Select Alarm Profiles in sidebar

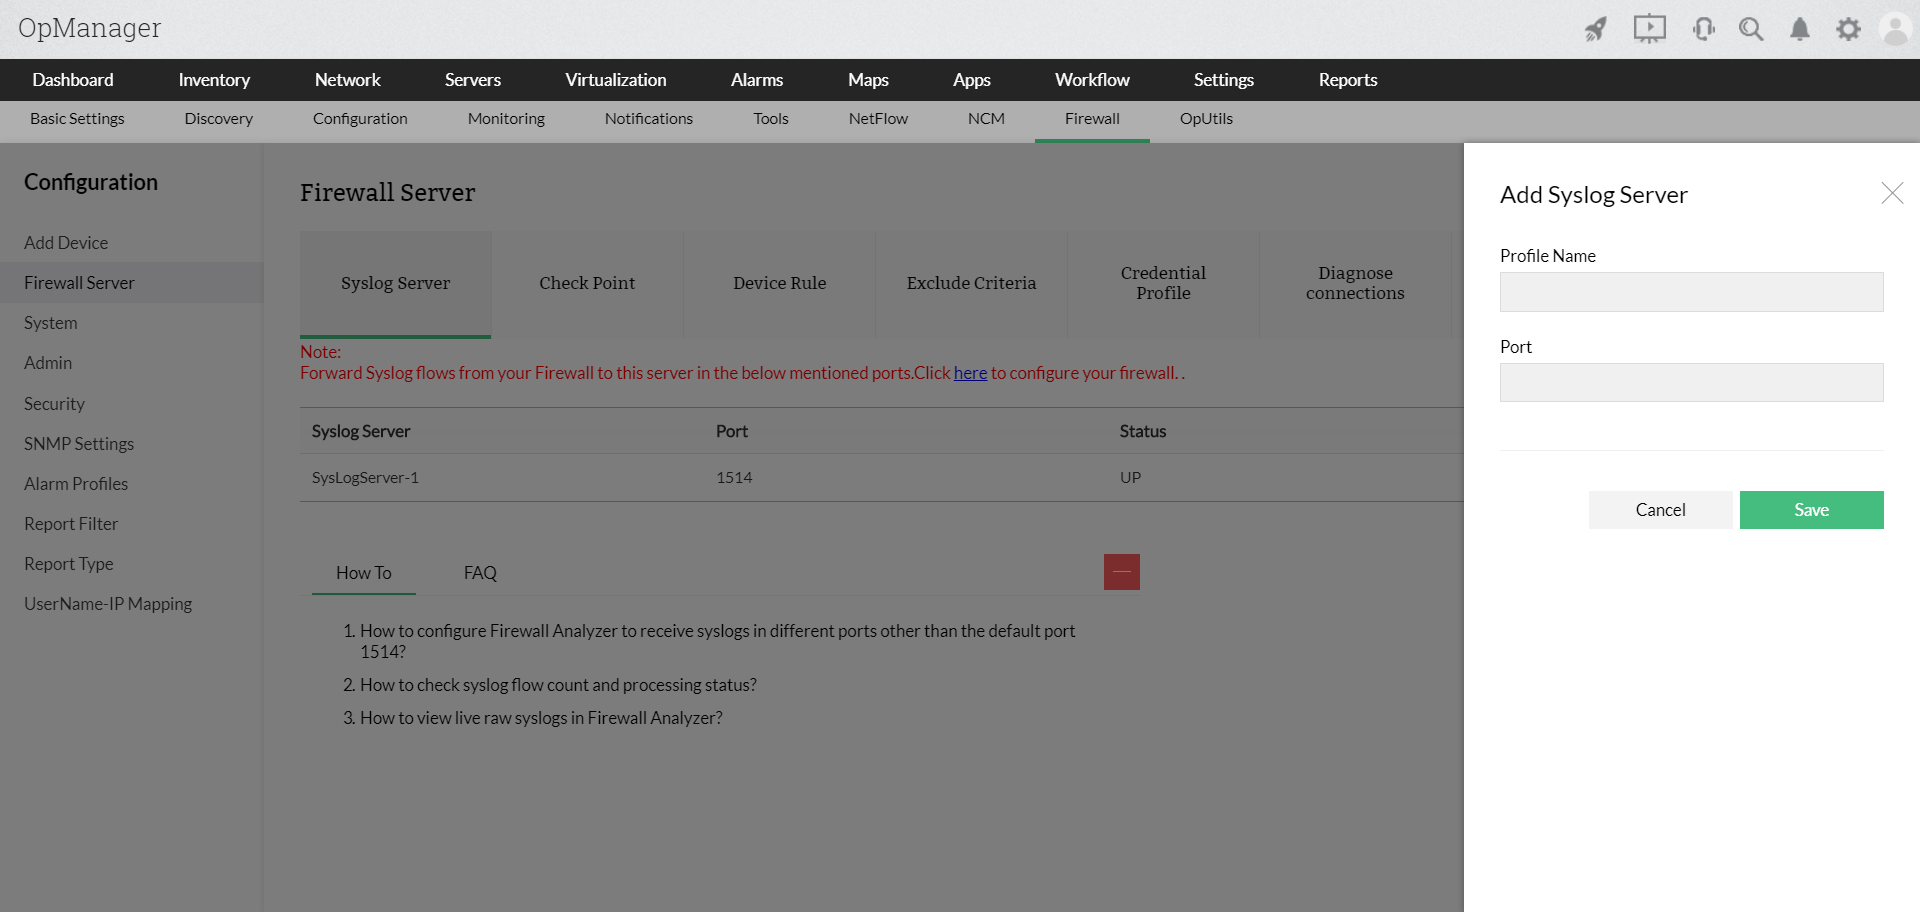pyautogui.click(x=76, y=484)
